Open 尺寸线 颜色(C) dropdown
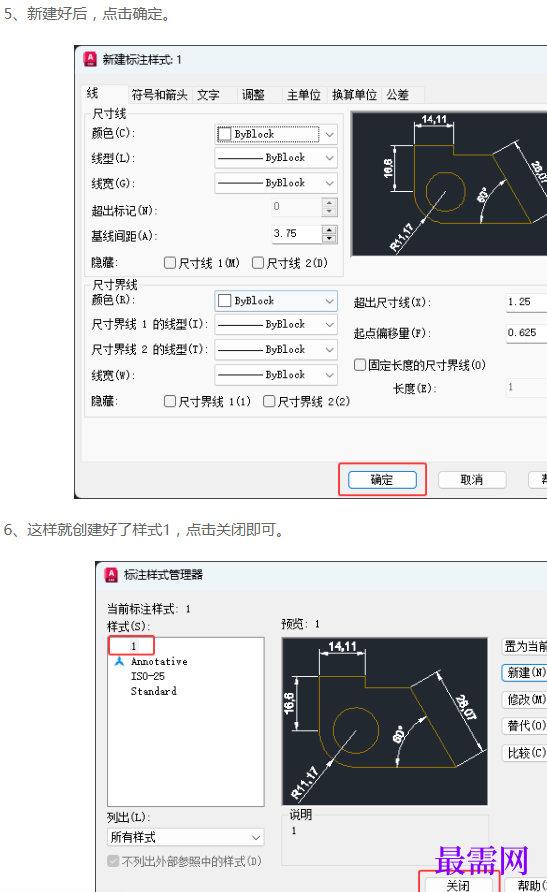 tap(276, 134)
